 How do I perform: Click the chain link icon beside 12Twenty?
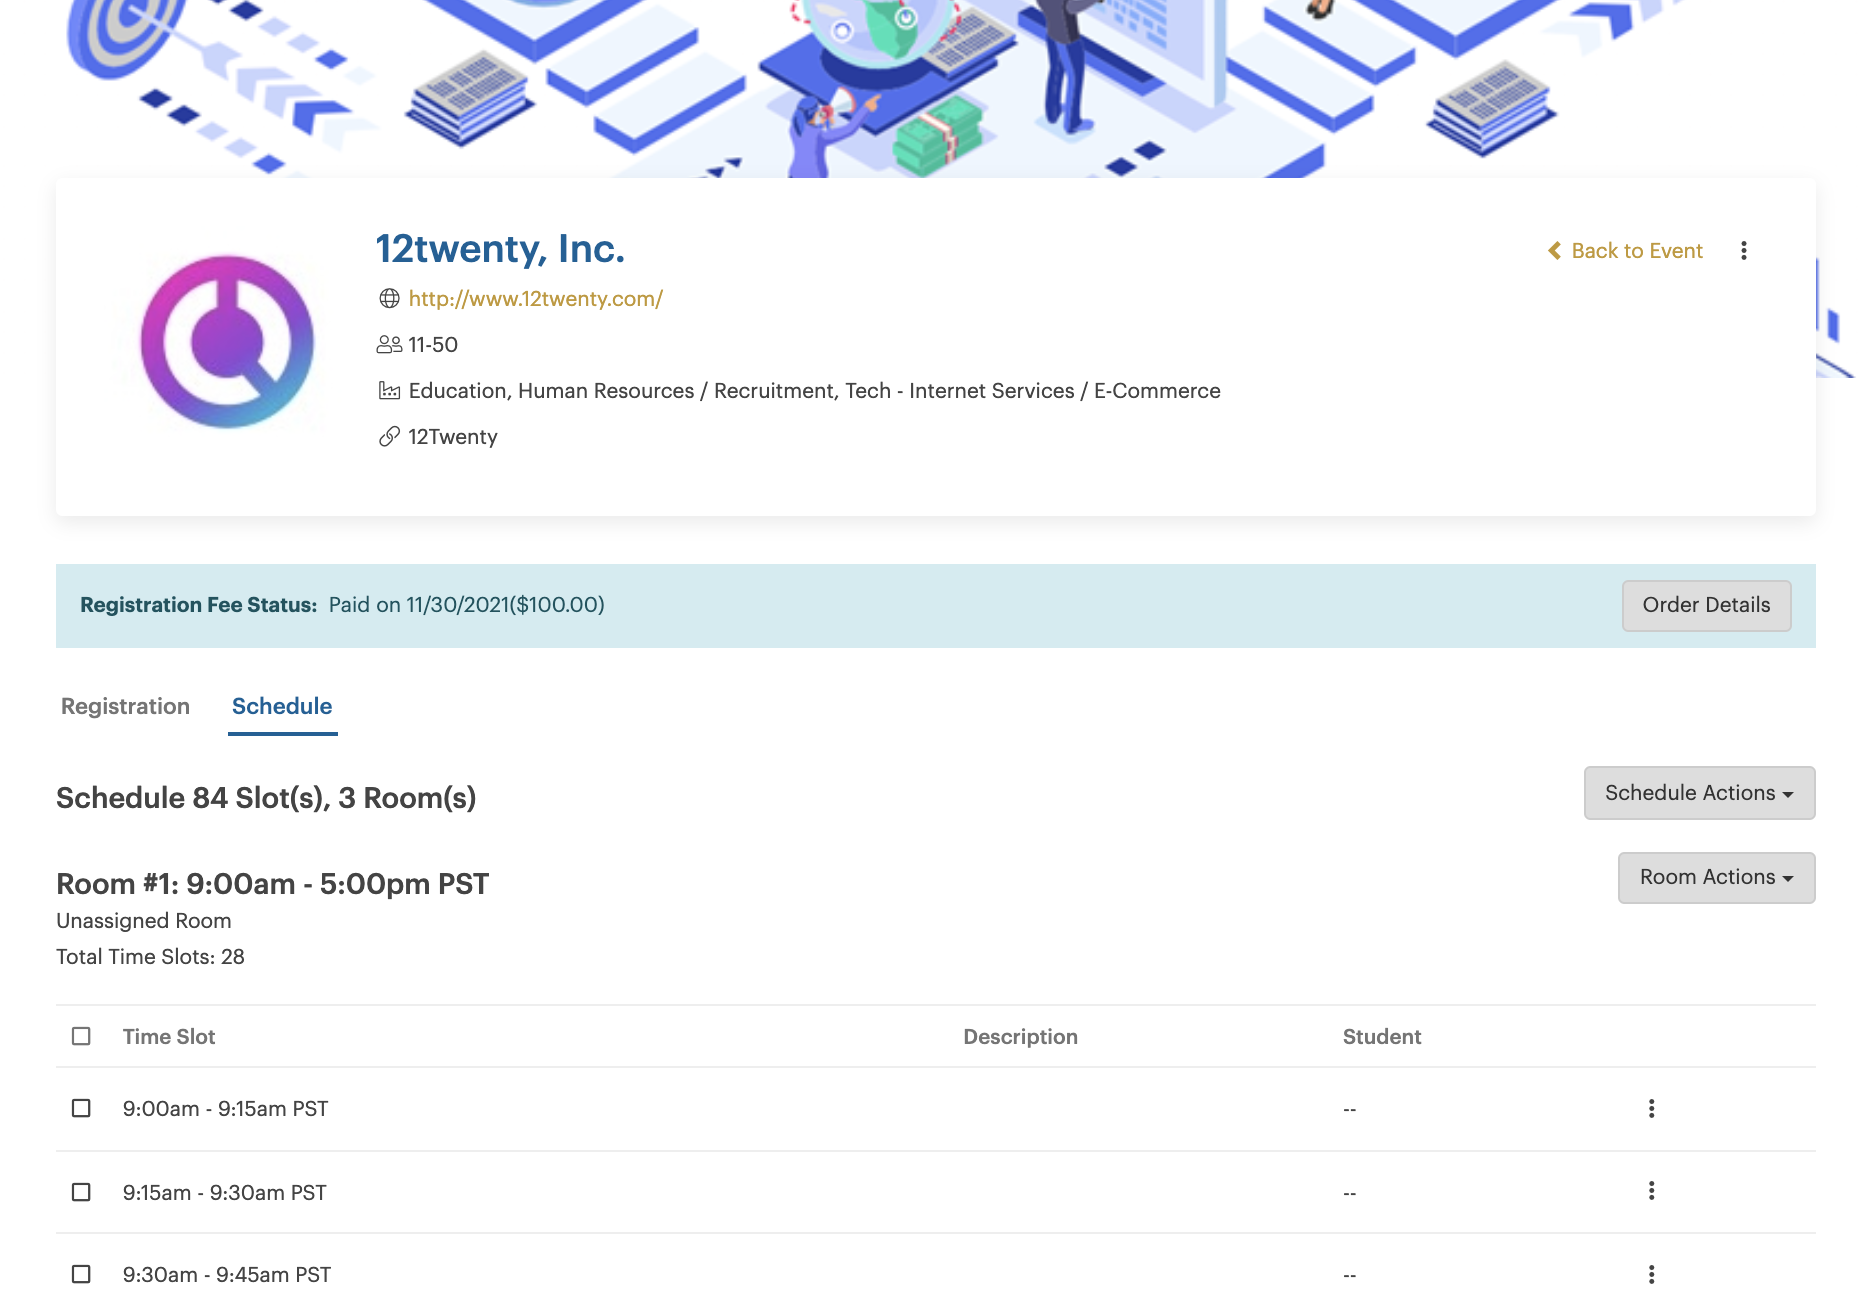pyautogui.click(x=389, y=437)
